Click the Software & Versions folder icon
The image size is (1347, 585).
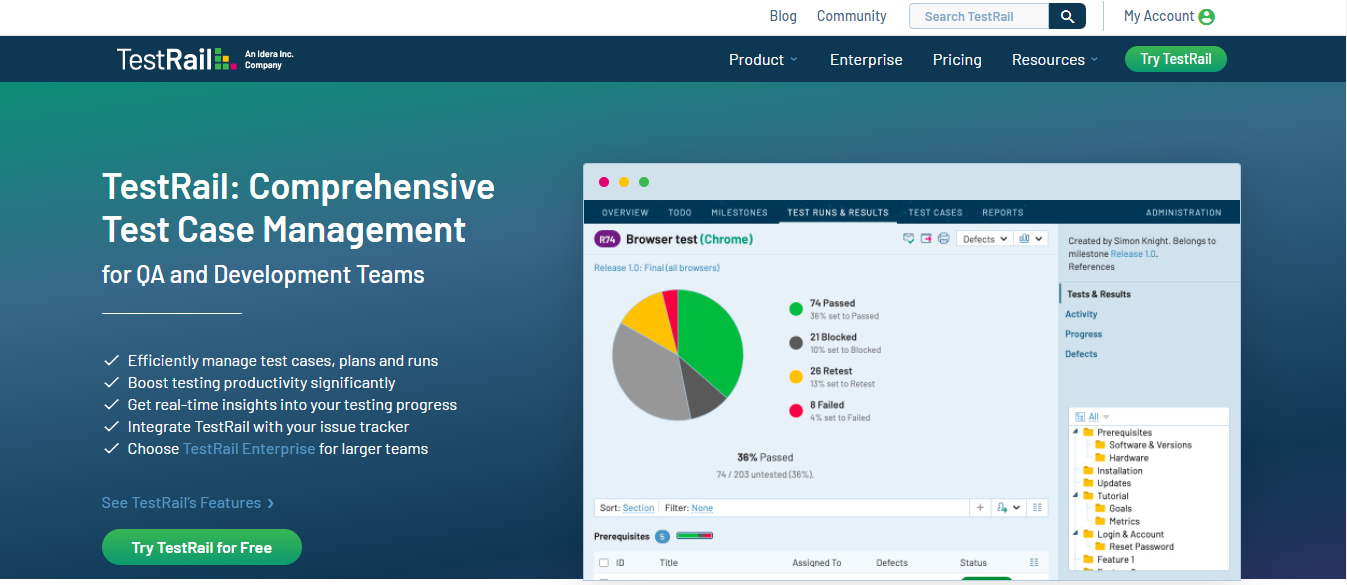pos(1101,445)
